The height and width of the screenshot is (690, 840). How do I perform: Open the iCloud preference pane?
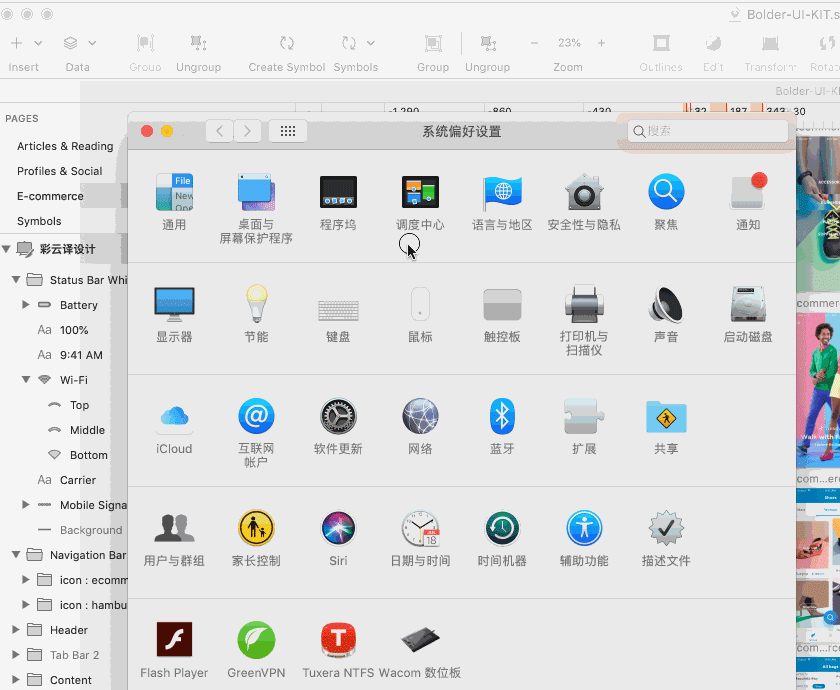pos(174,416)
